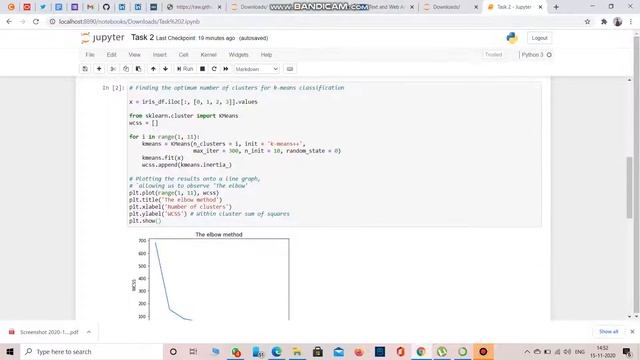The image size is (640, 360).
Task: Open the Windows Start menu
Action: tap(10, 351)
